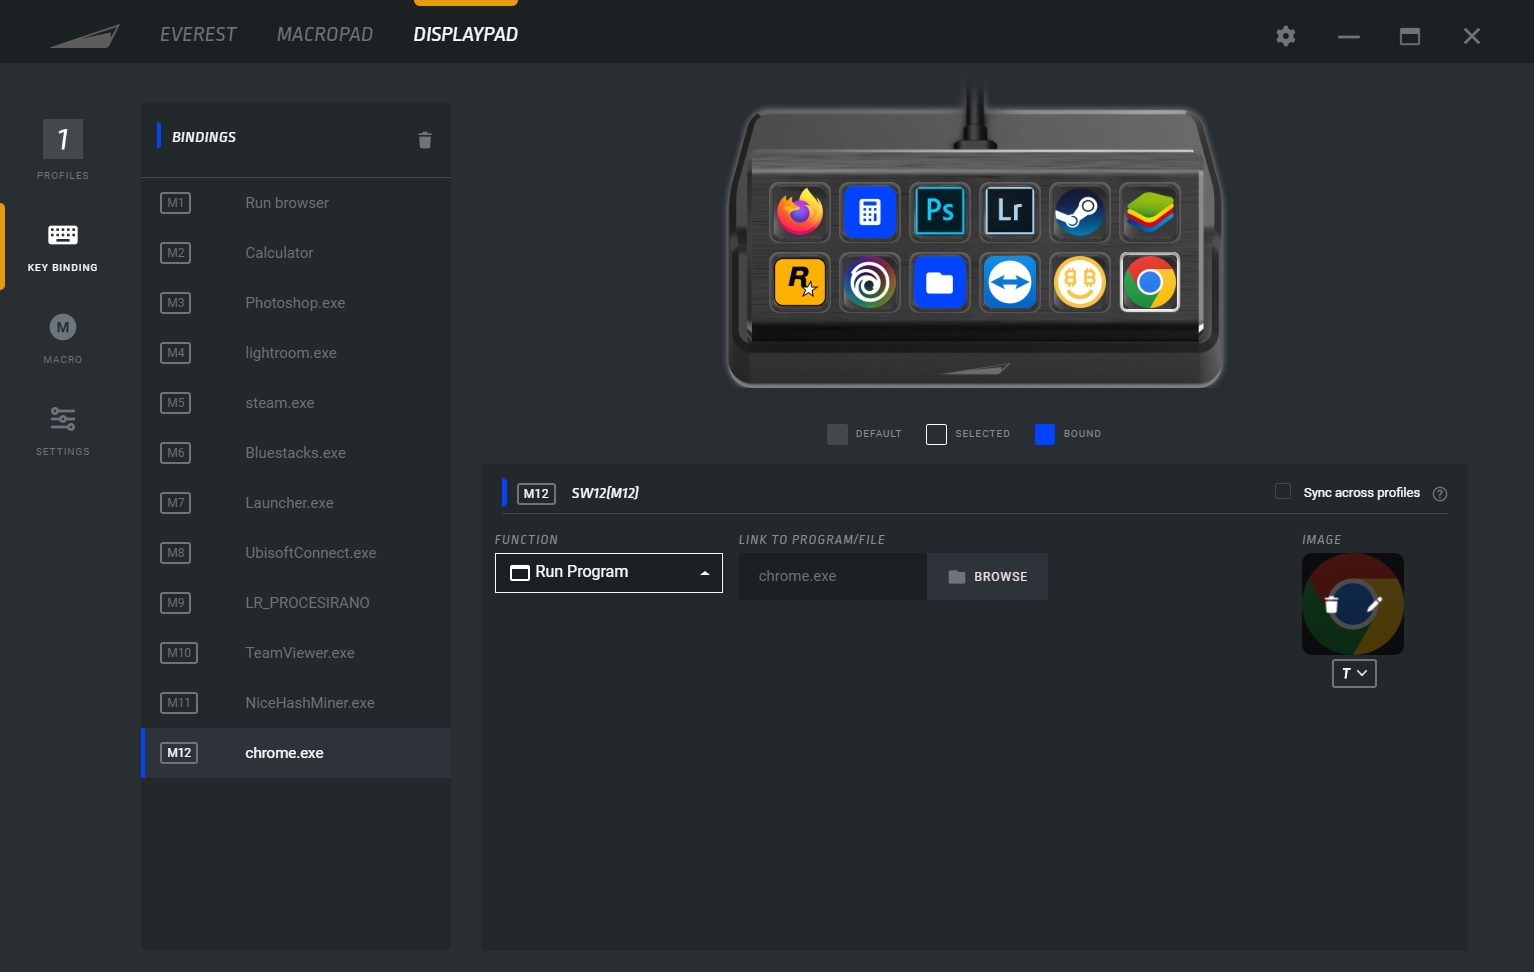
Task: Click the BINDINGS panel heading
Action: point(204,137)
